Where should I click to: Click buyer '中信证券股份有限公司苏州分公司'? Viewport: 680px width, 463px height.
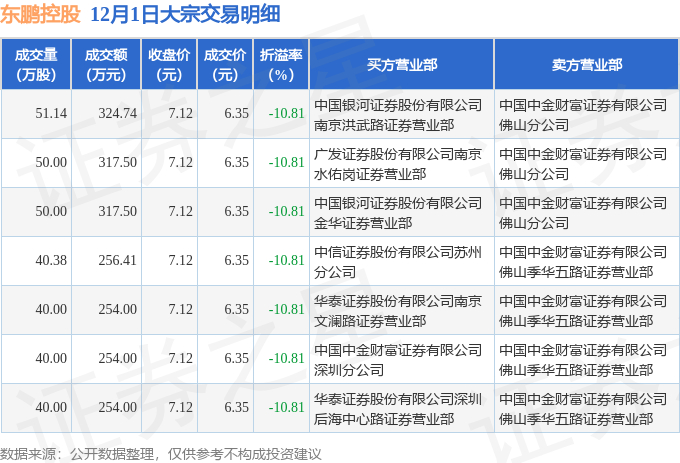click(398, 262)
